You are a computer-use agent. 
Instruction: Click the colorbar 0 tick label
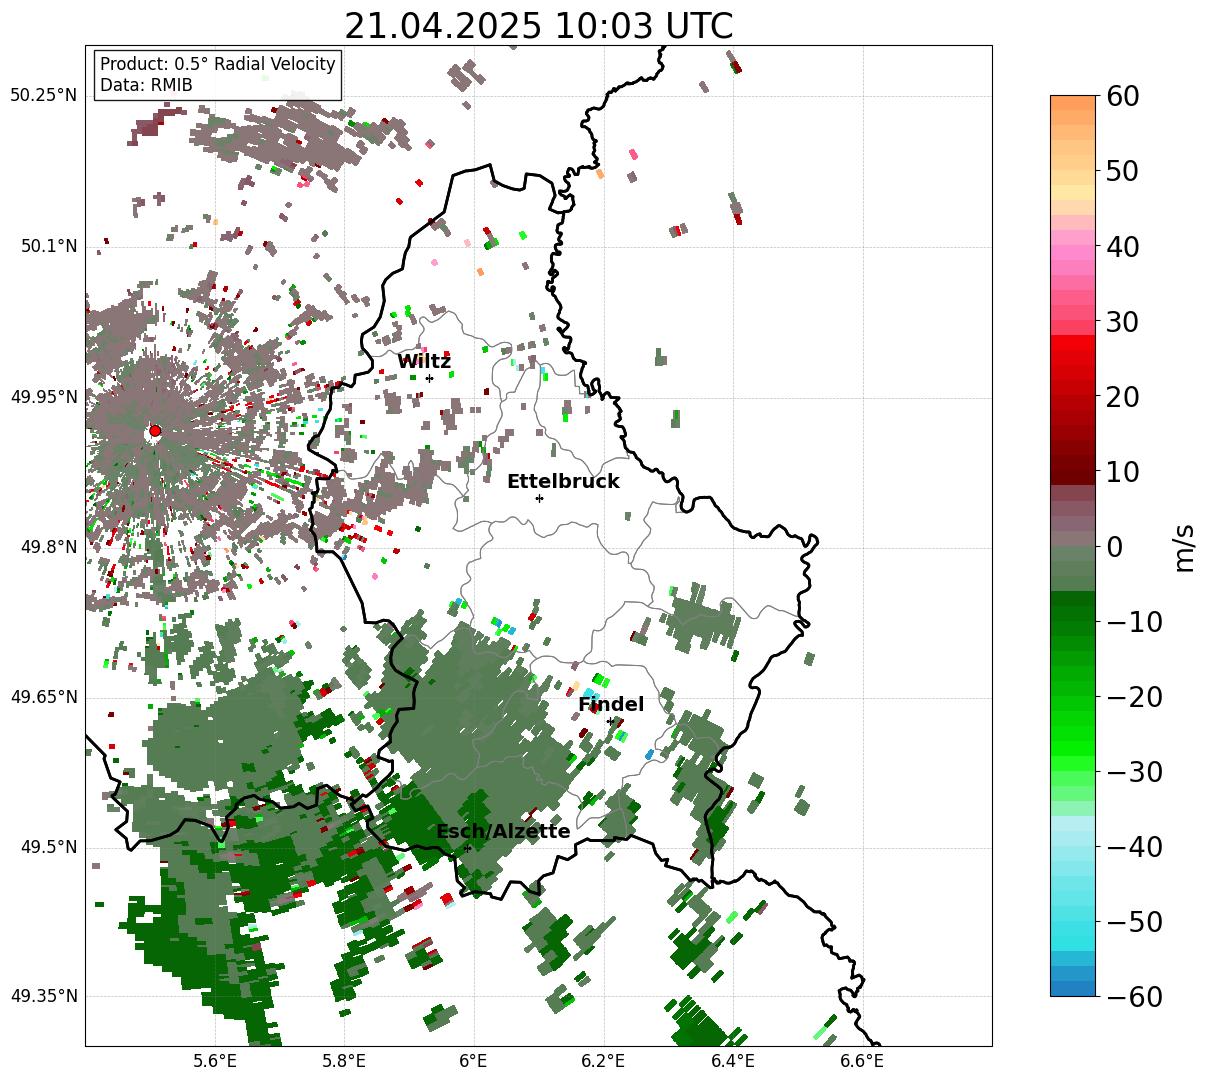click(1115, 547)
